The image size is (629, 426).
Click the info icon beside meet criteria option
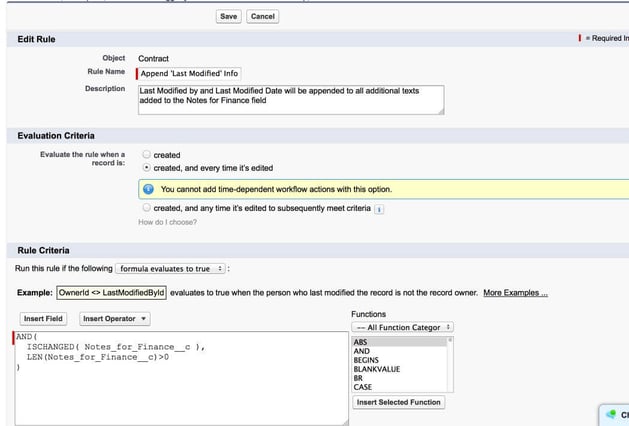coord(379,209)
